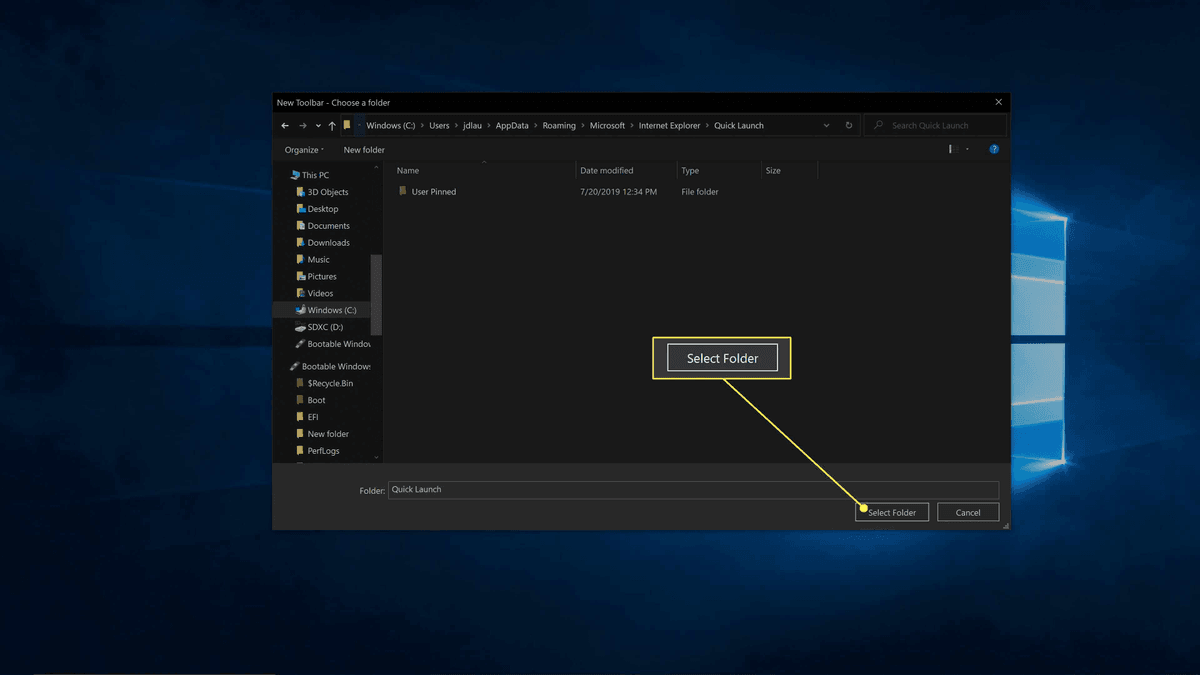Screen dimensions: 1200x675
Task: Open the Downloads folder from navigation pane
Action: [323, 242]
